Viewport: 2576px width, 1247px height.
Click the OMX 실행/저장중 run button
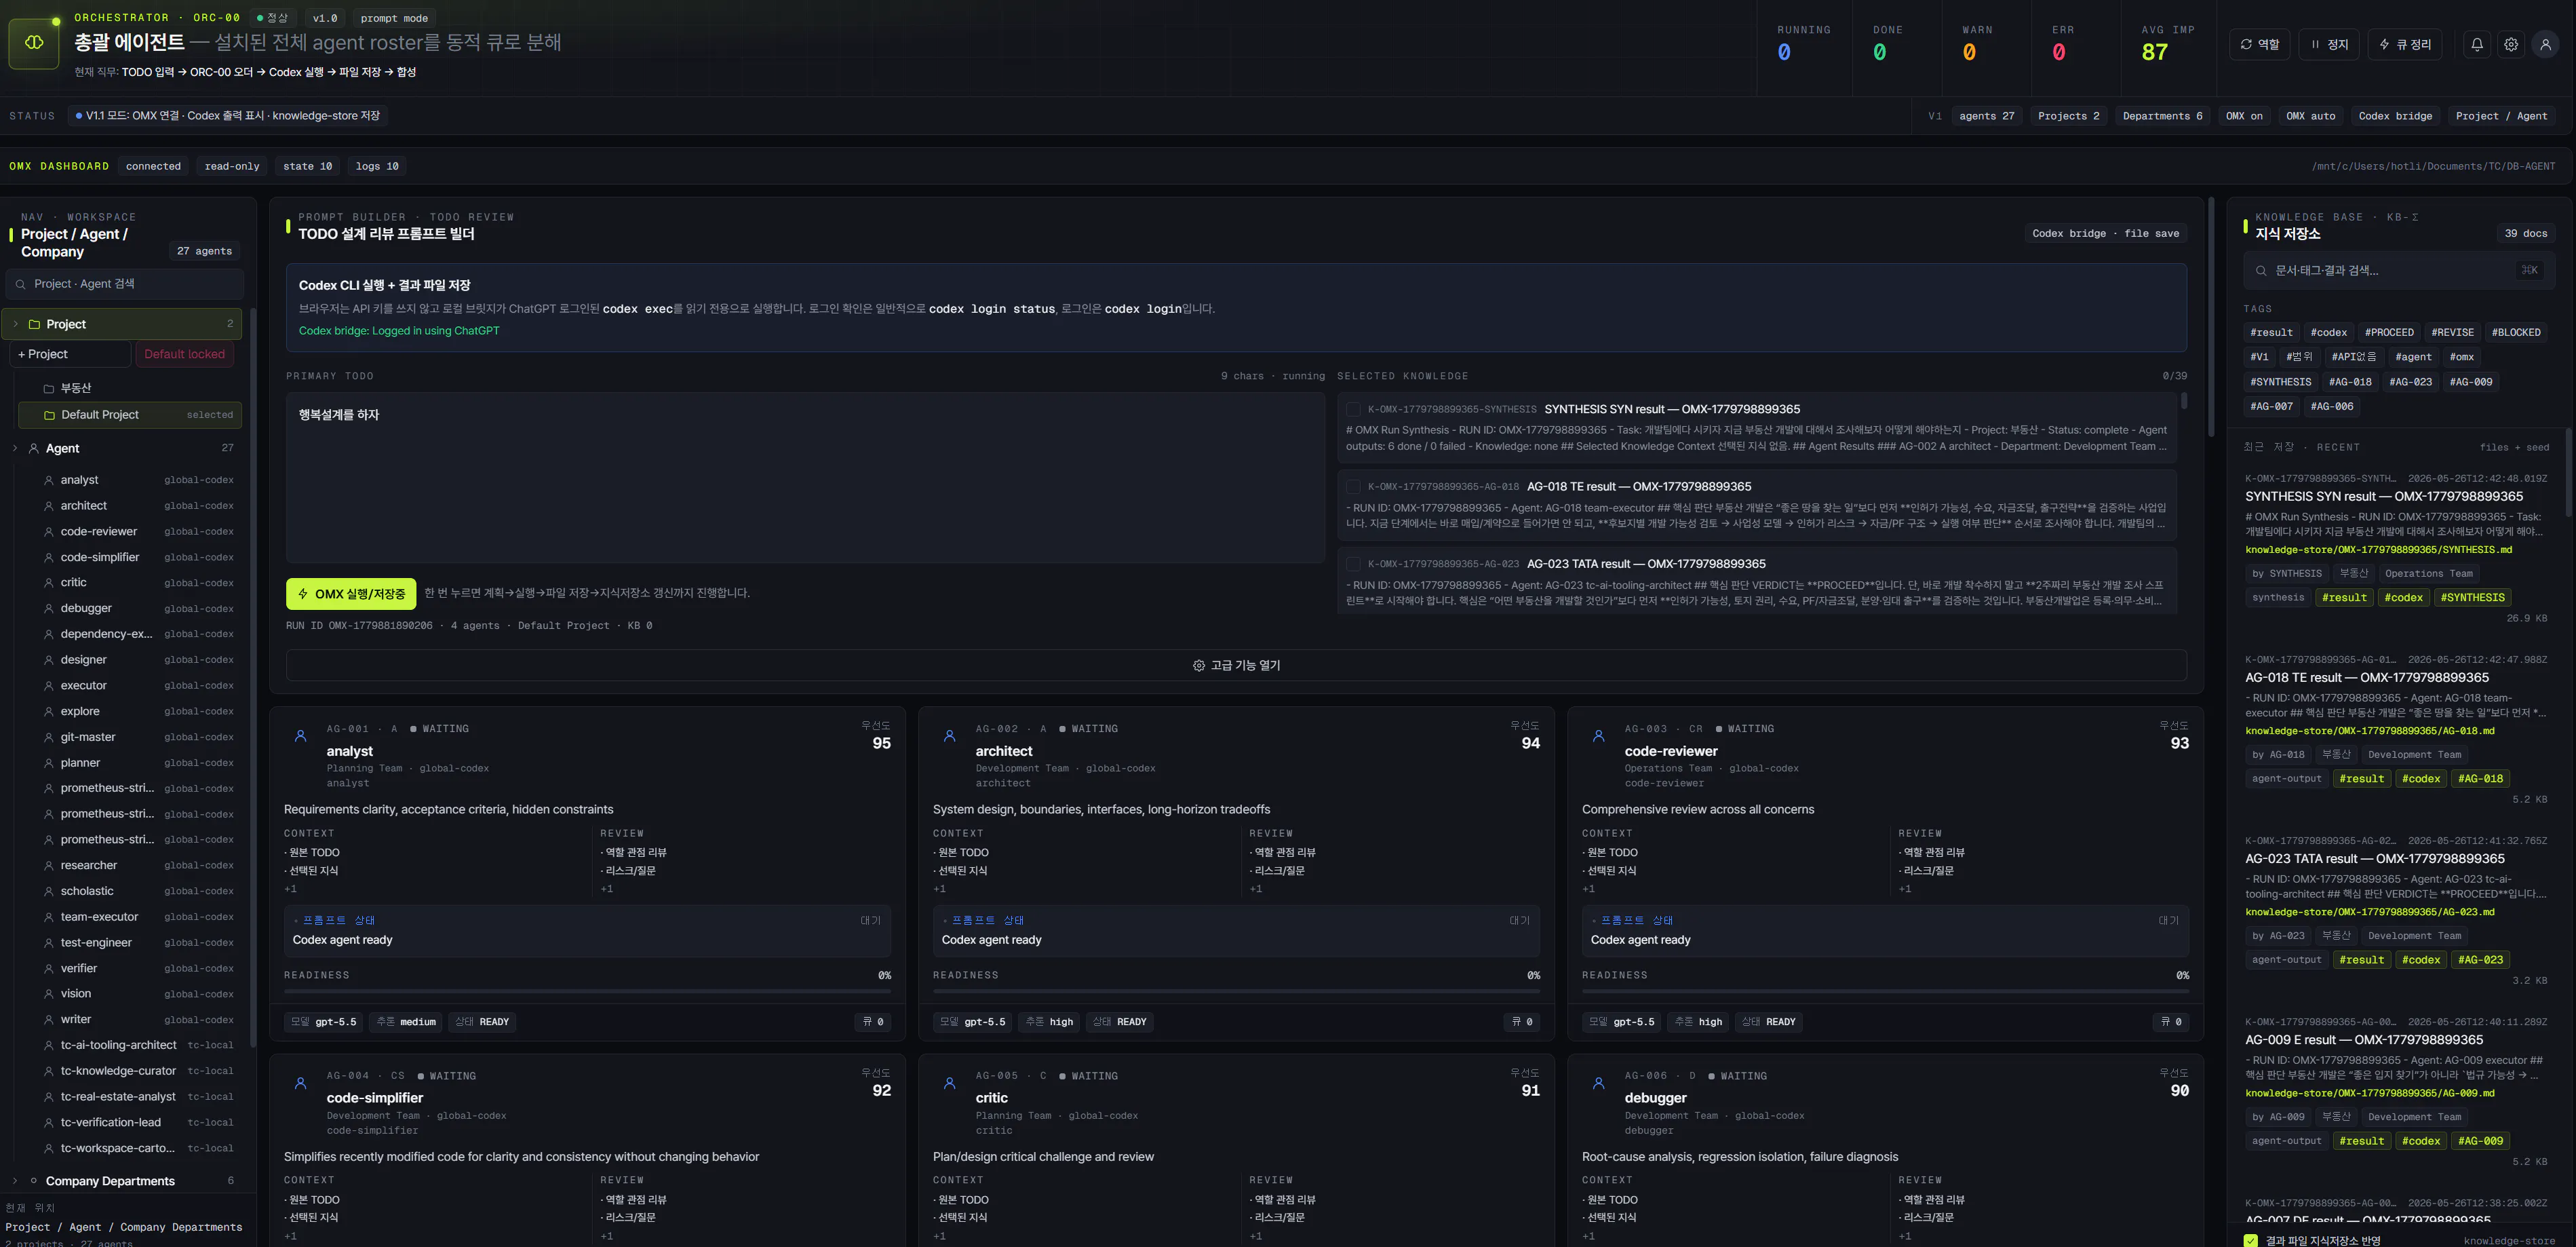coord(351,594)
